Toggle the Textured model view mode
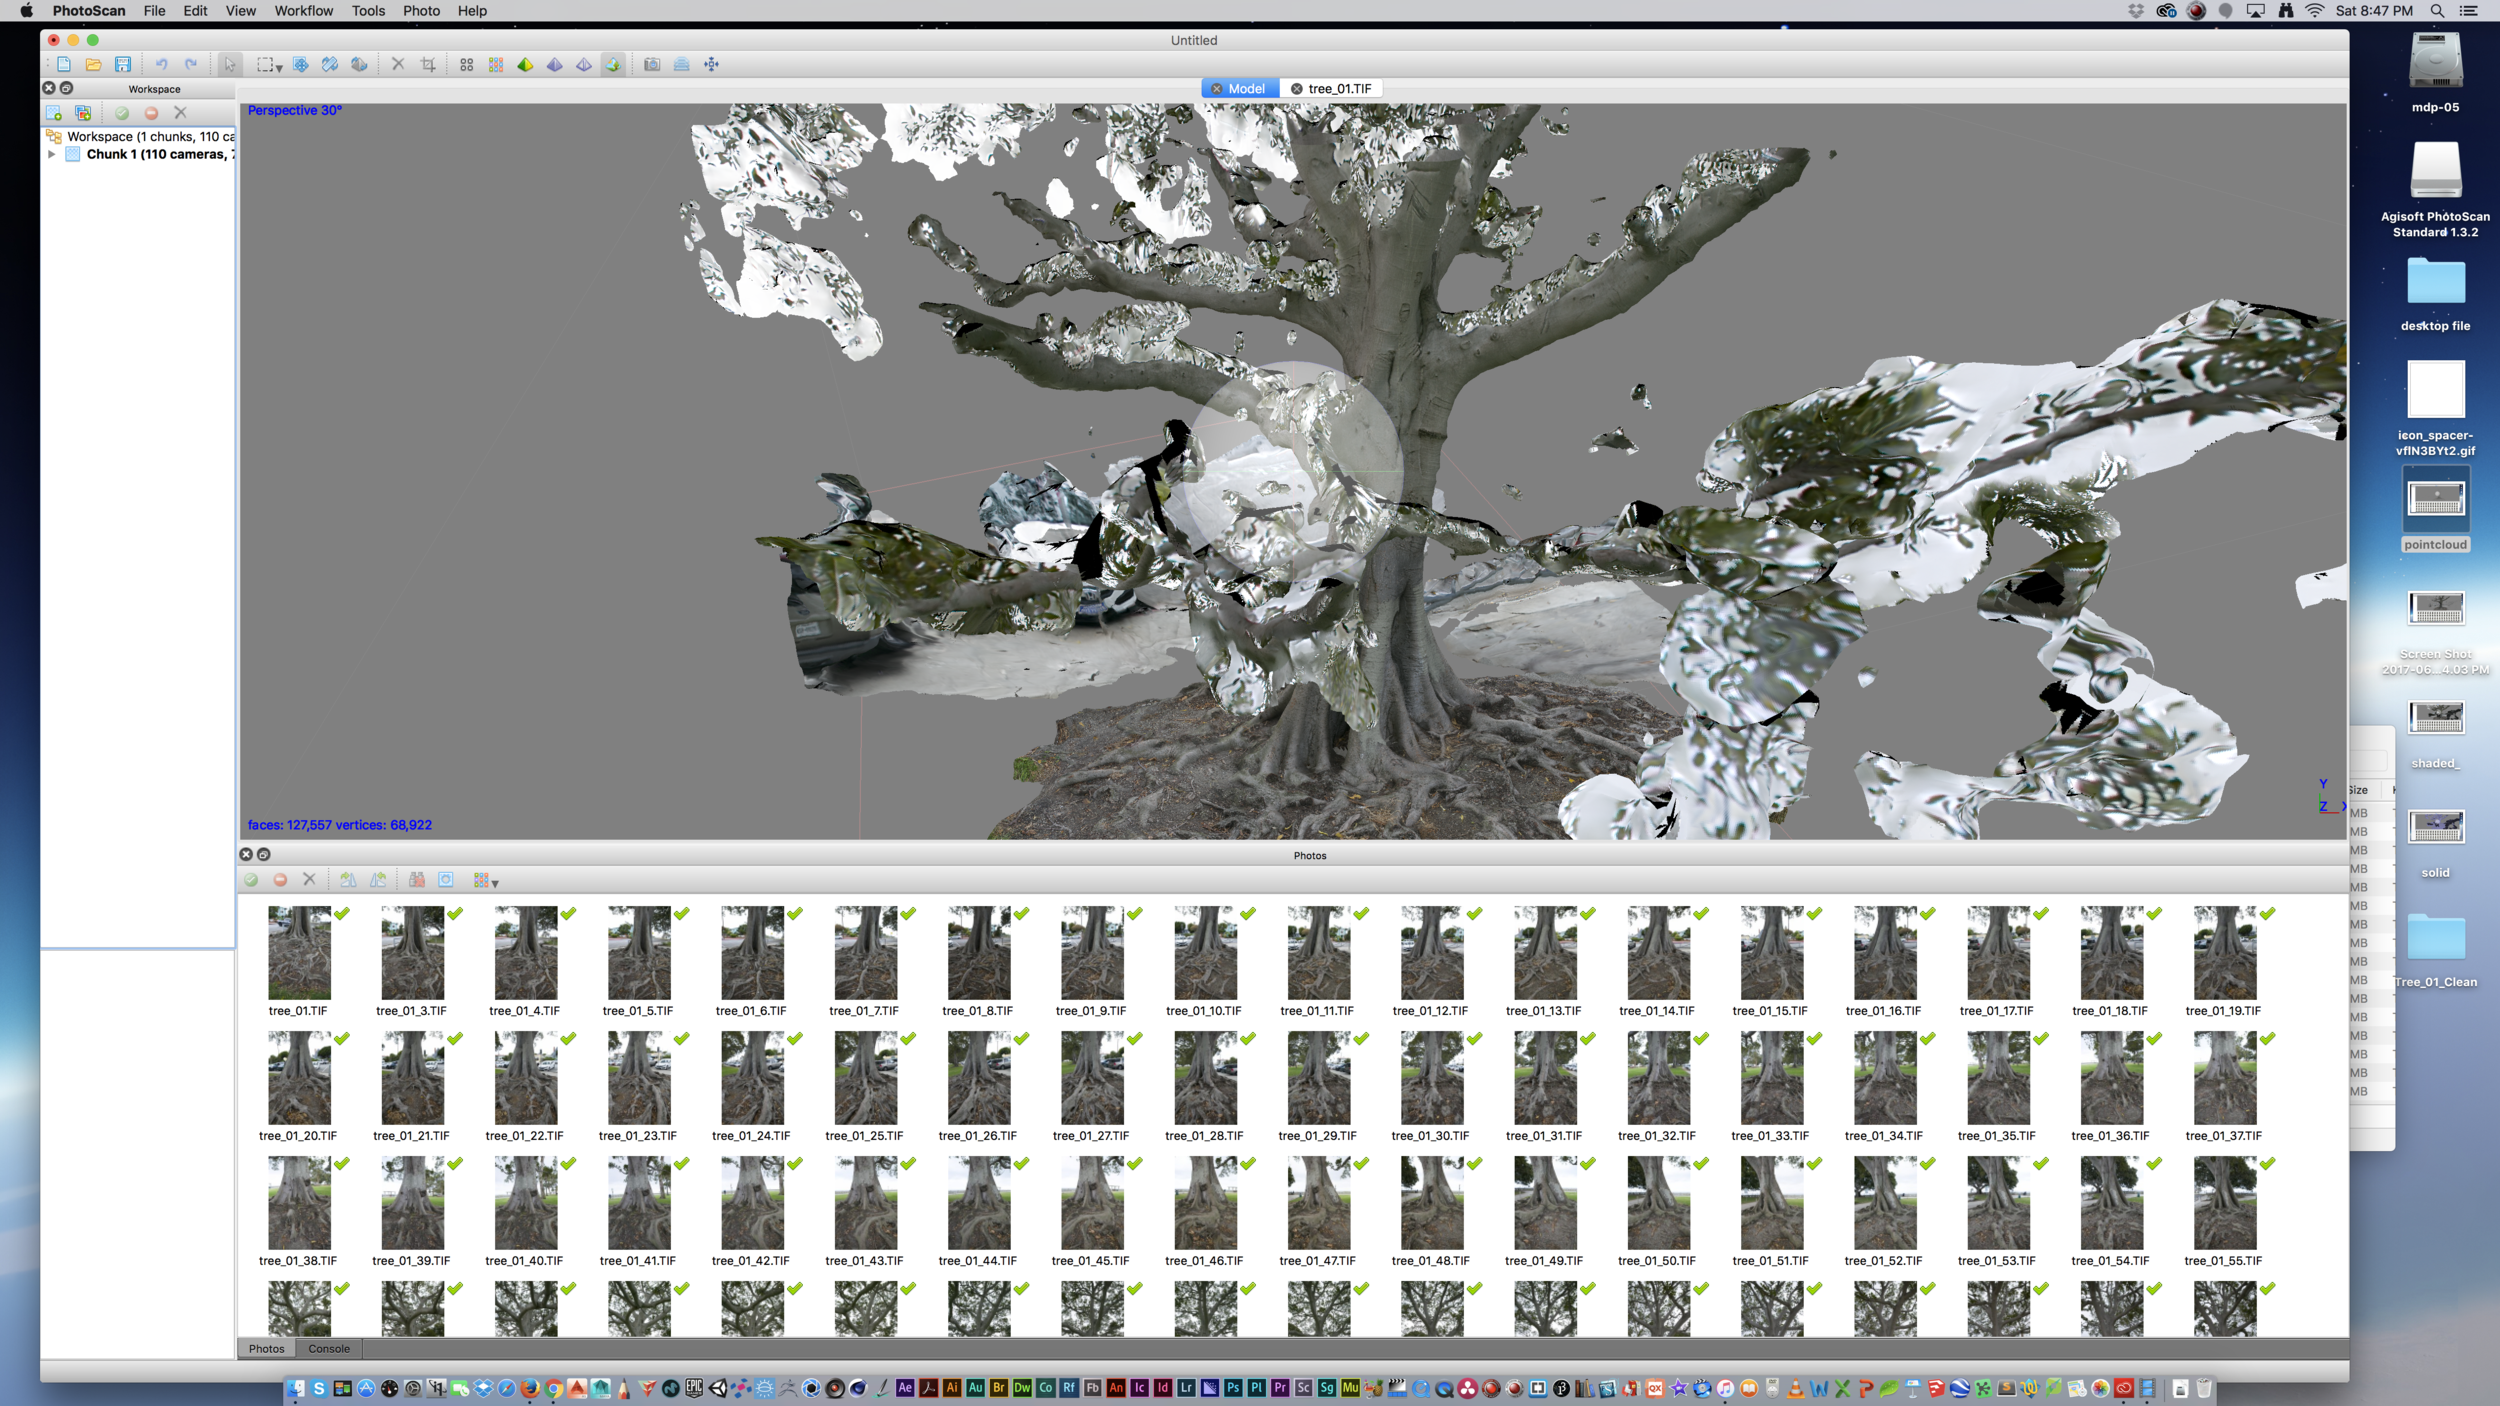The width and height of the screenshot is (2500, 1406). tap(613, 65)
